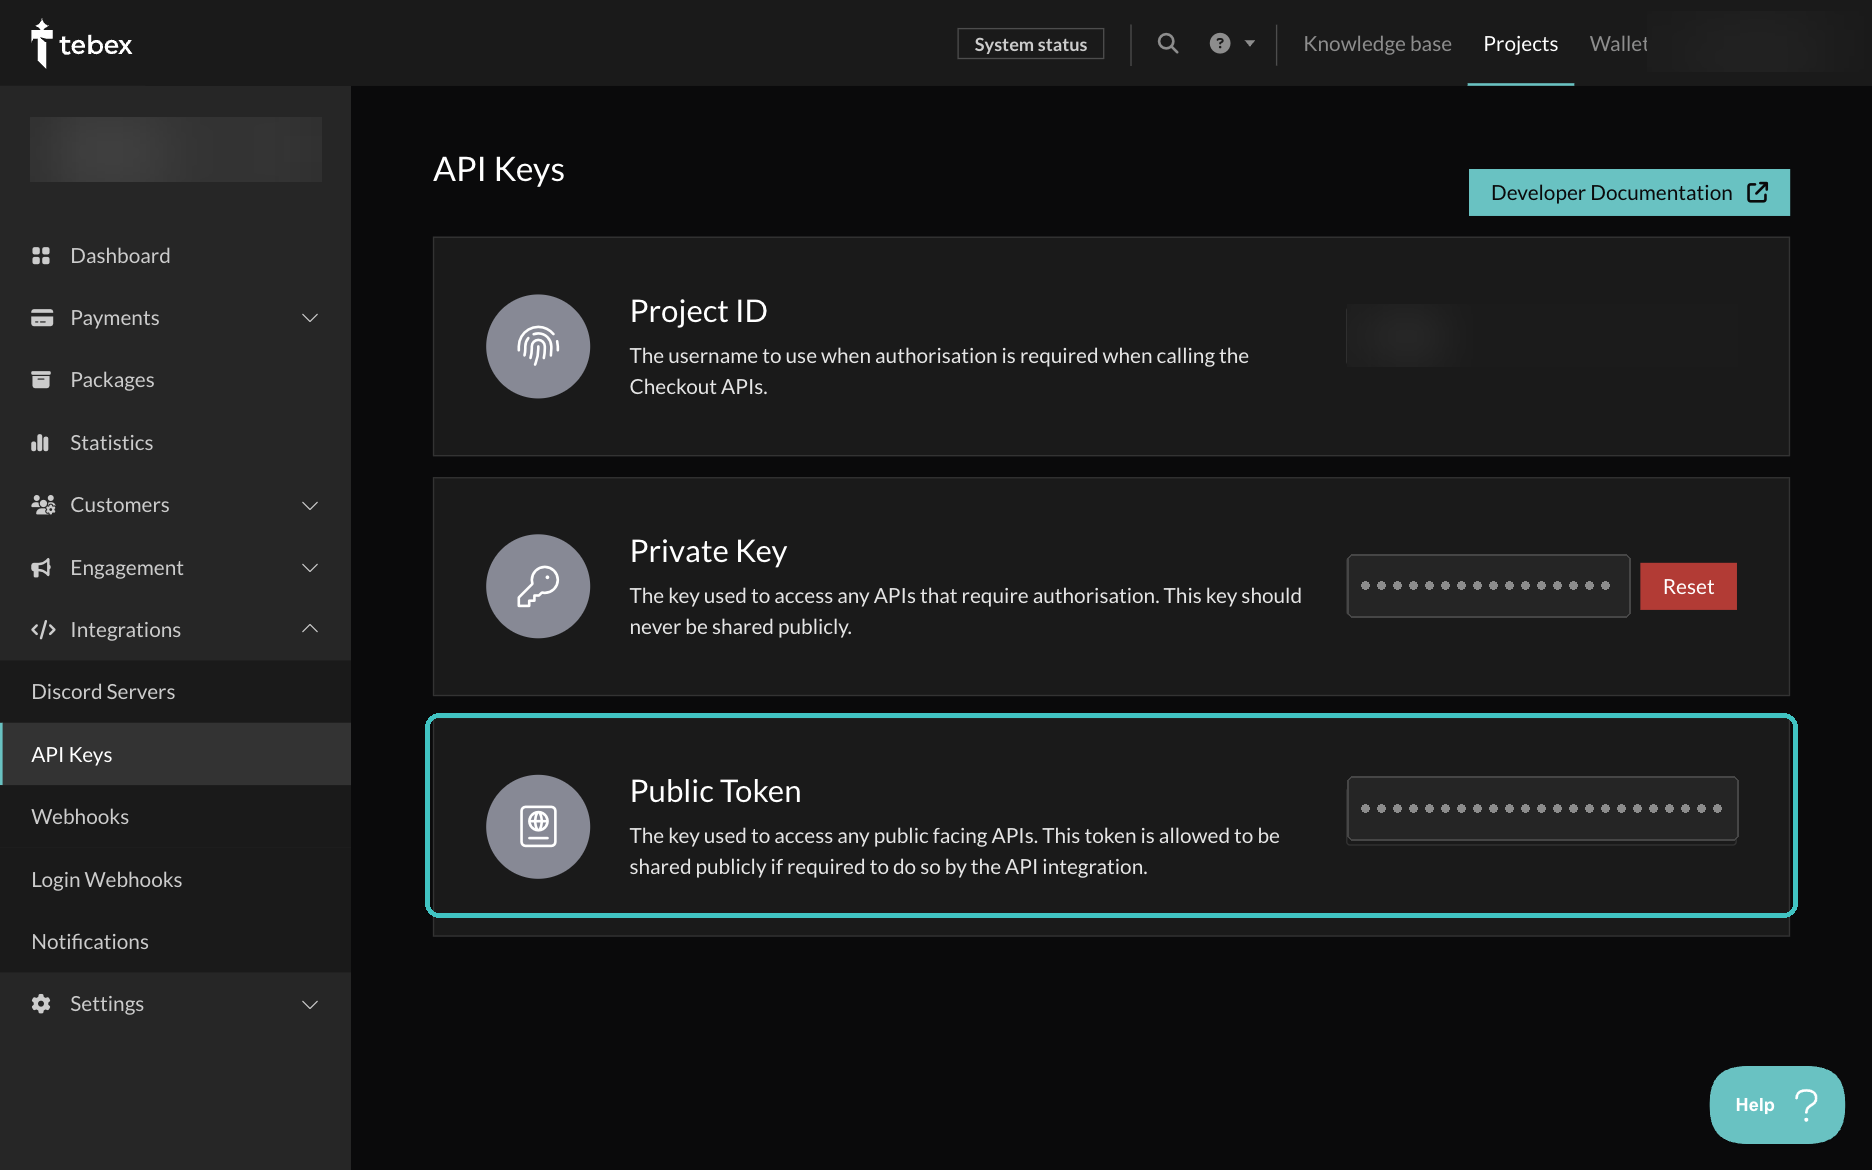Click the 'Private Key' heading
The height and width of the screenshot is (1170, 1872).
[x=708, y=551]
